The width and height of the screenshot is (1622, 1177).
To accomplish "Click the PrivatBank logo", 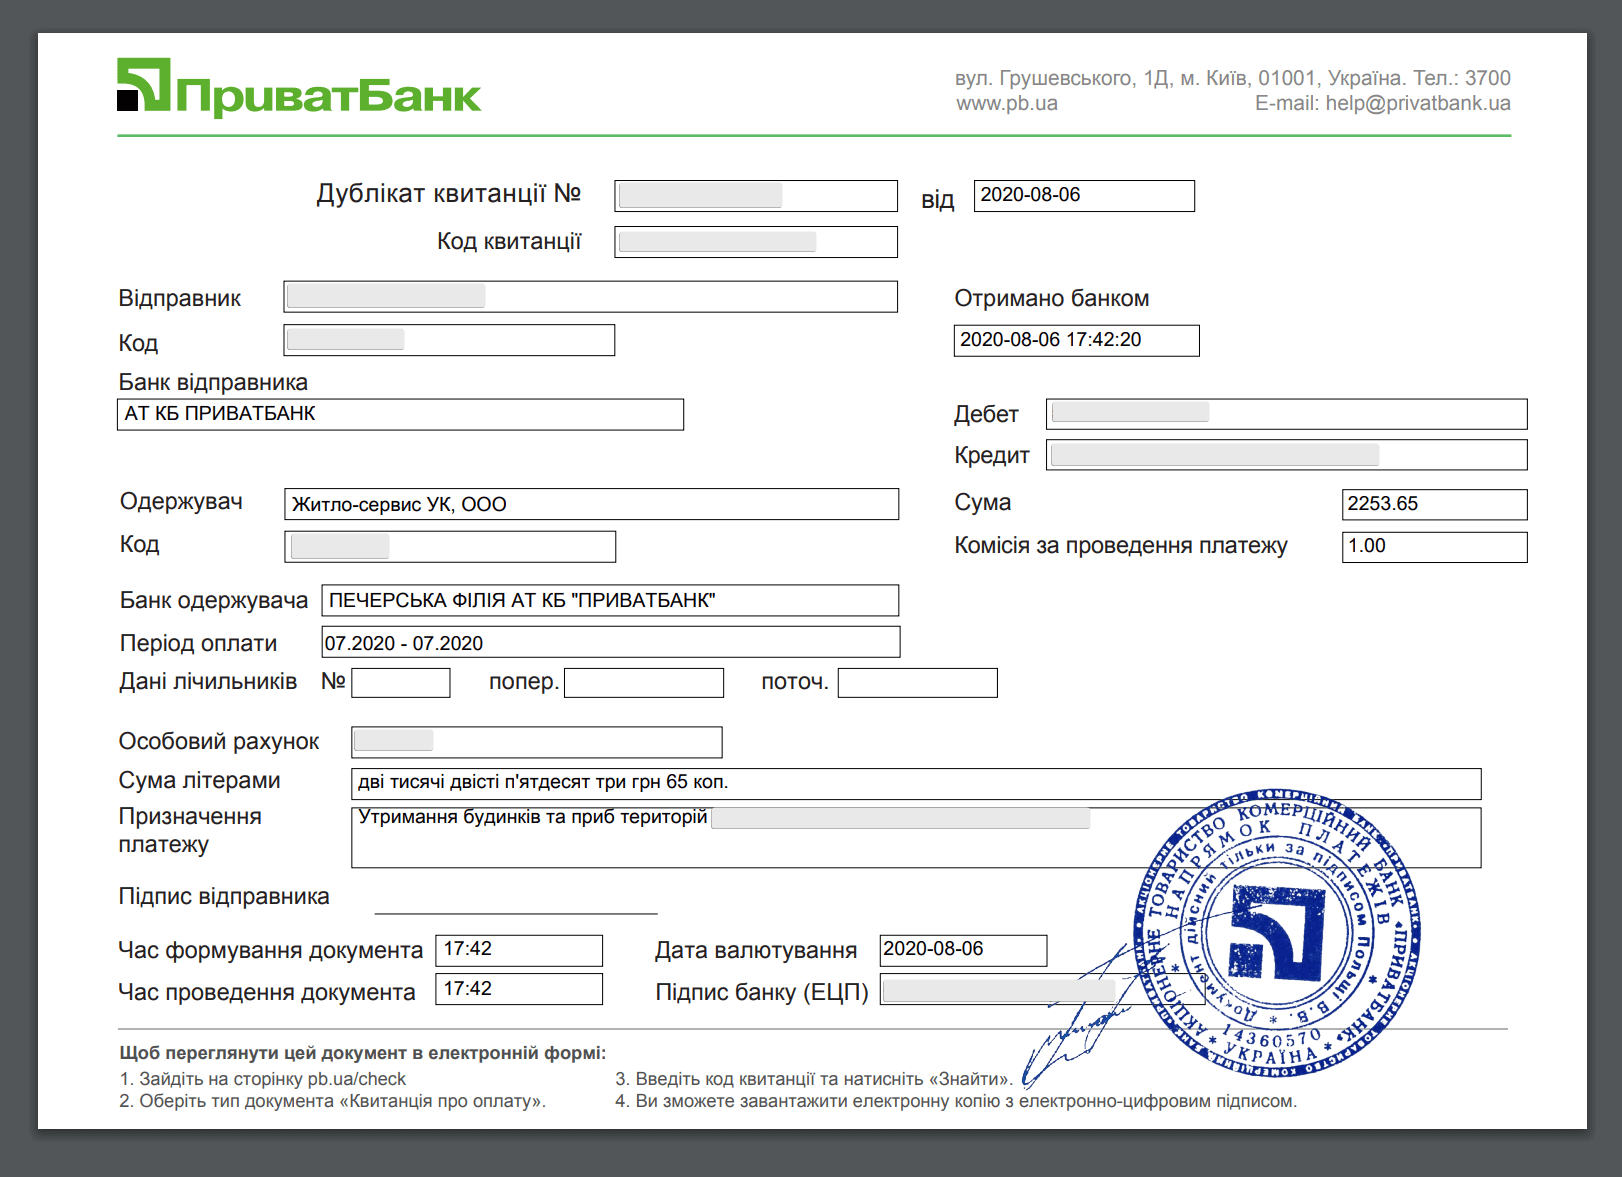I will click(299, 87).
